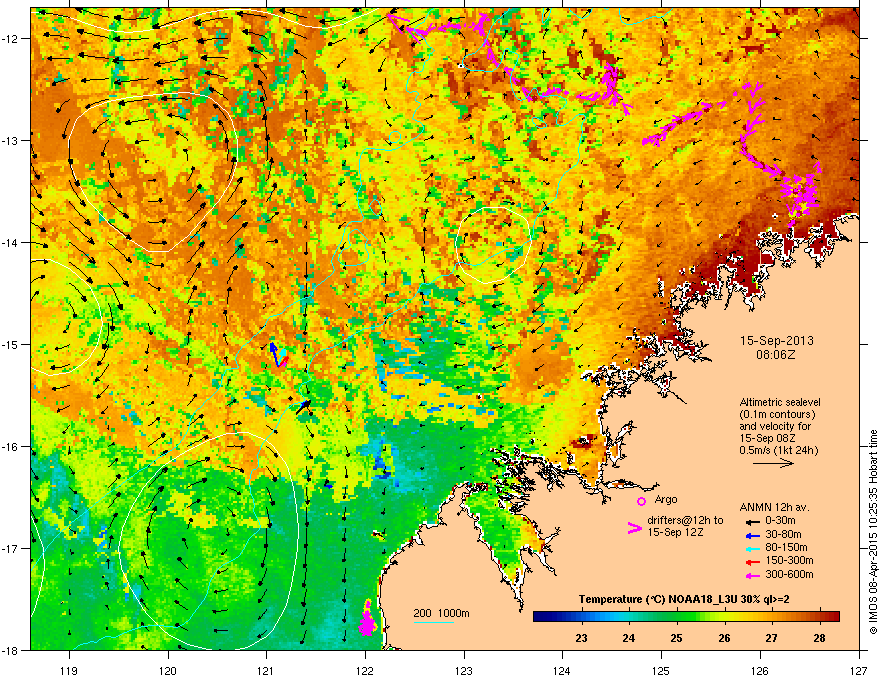880x680 pixels.
Task: Click the latitude axis label -14
Action: tap(10, 242)
